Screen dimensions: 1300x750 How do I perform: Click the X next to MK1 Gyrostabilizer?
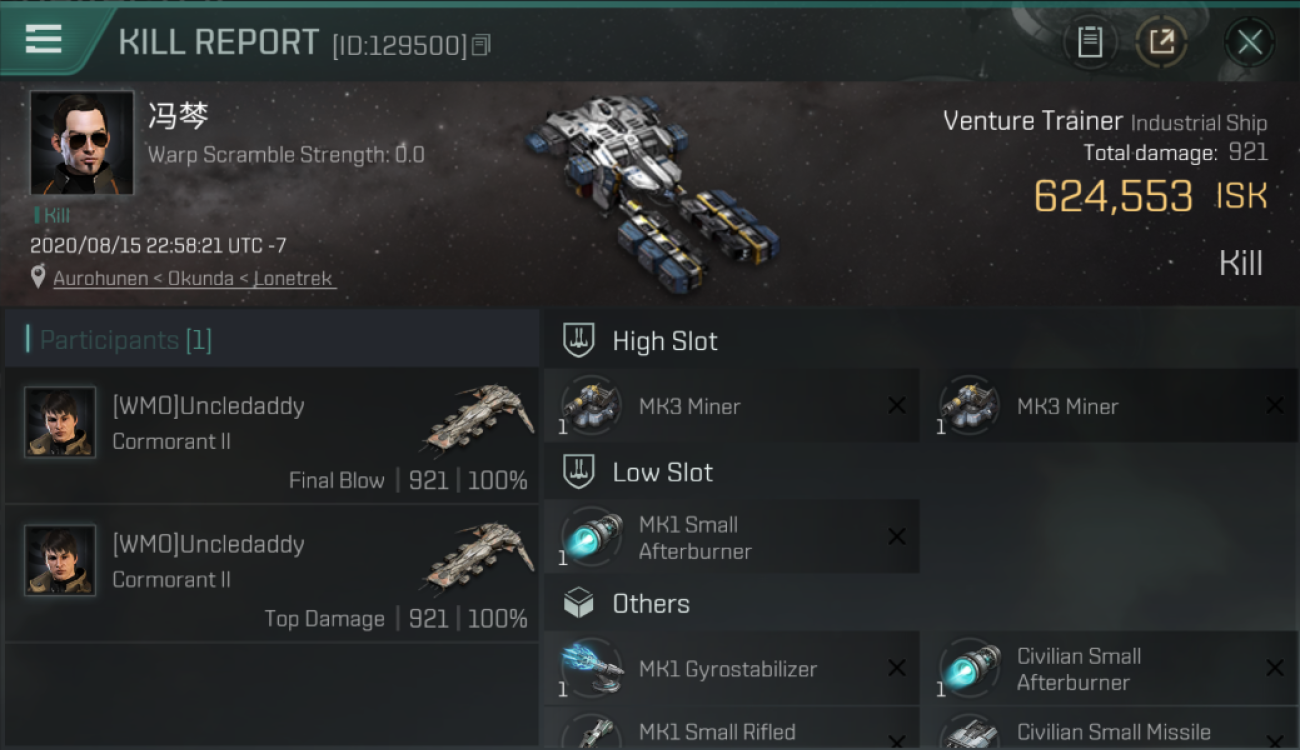[x=897, y=668]
